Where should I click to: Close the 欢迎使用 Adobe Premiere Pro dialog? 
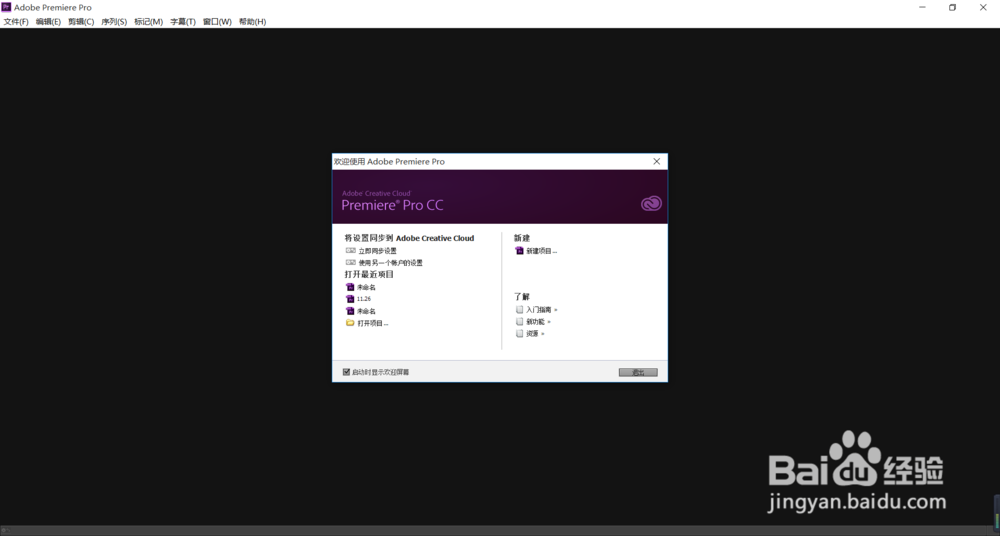click(657, 161)
